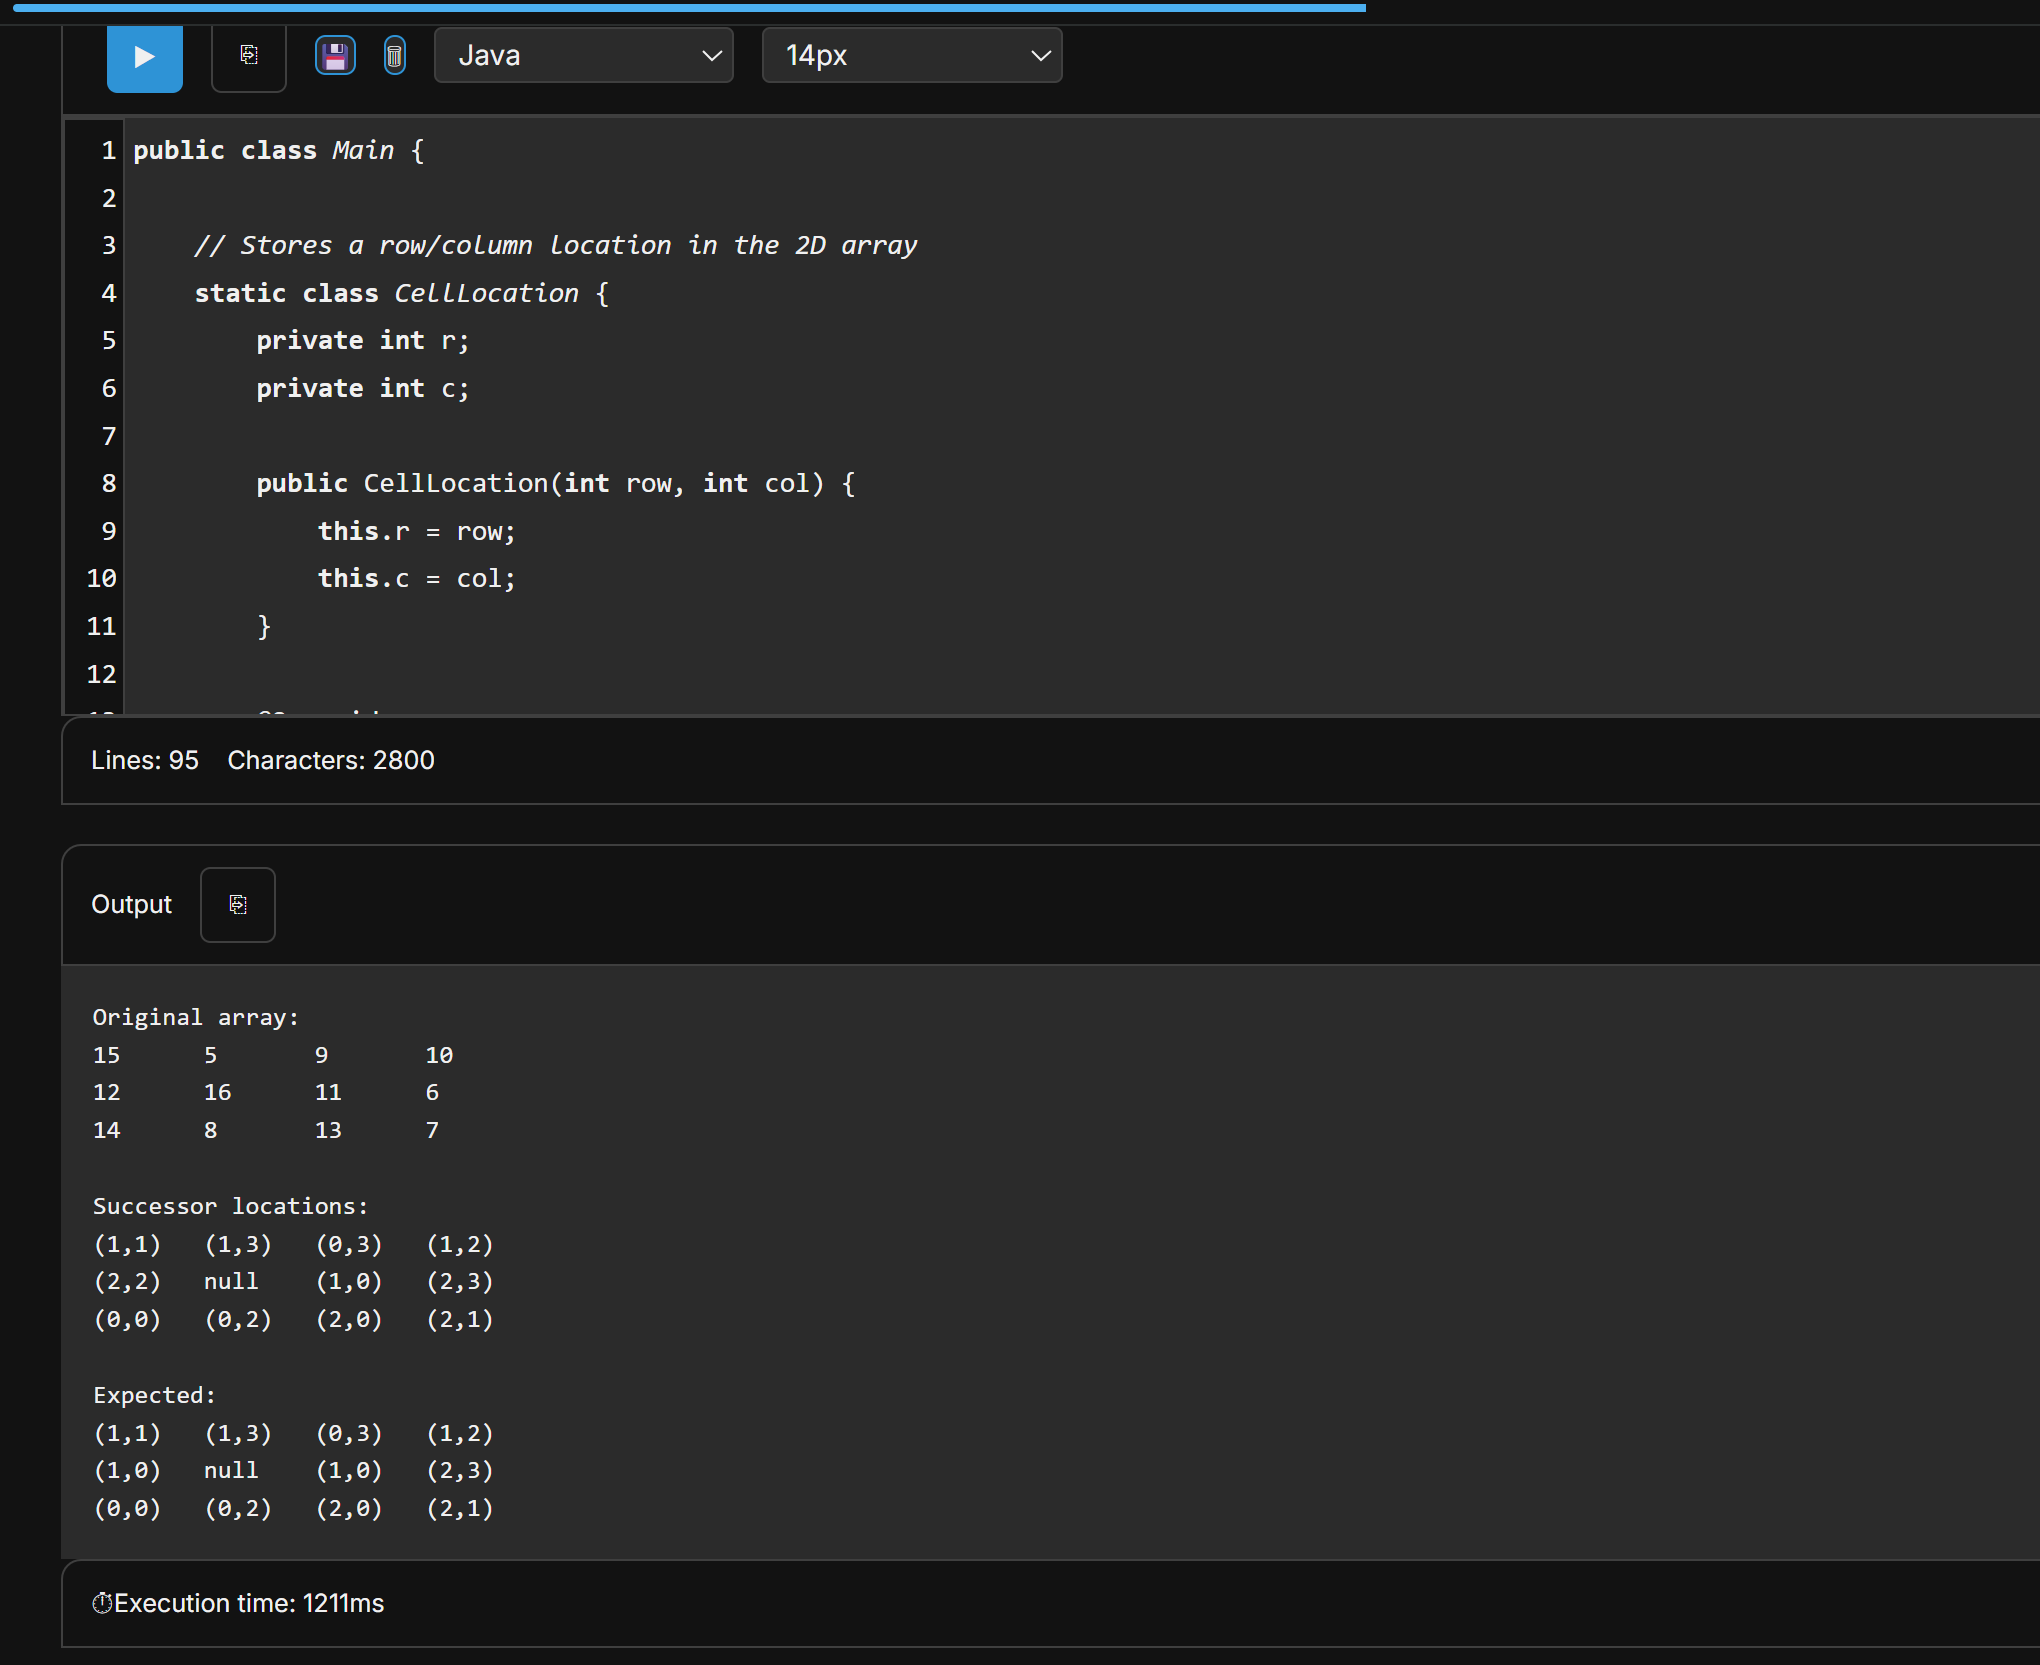Click the 'Expected:' heading in output

(x=154, y=1395)
